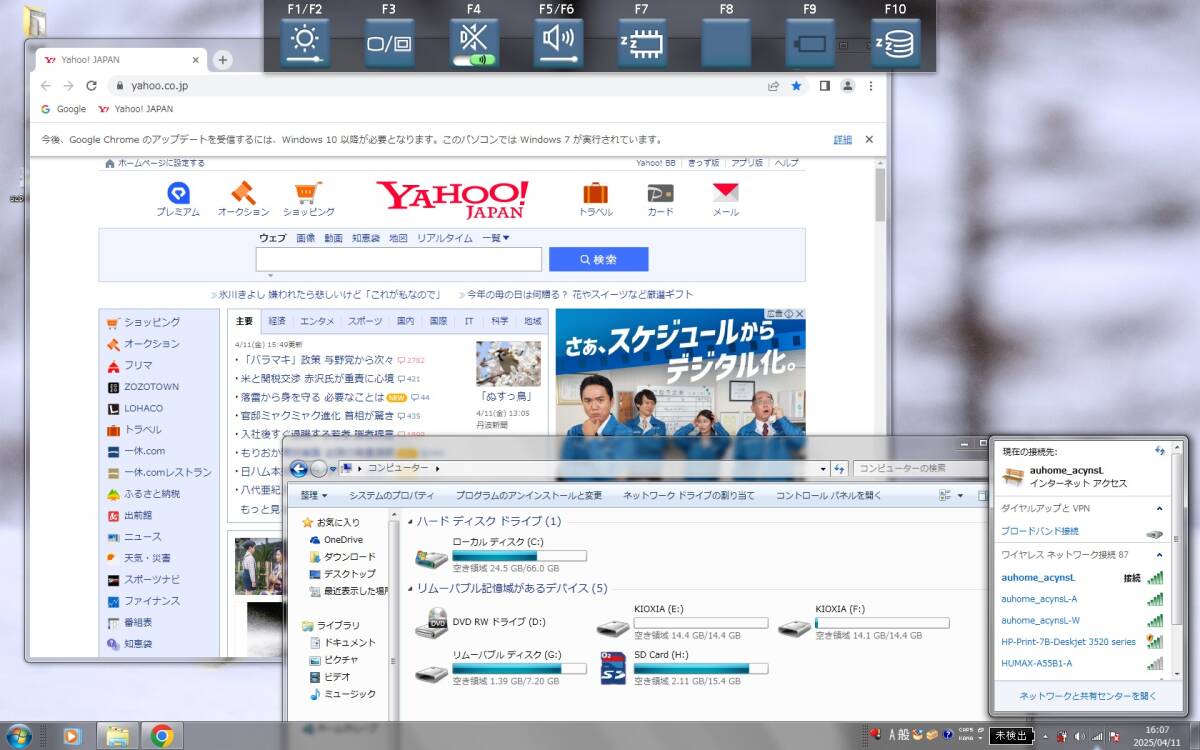The image size is (1200, 750).
Task: Click the F1/F2 screen brightness icon
Action: pos(305,44)
